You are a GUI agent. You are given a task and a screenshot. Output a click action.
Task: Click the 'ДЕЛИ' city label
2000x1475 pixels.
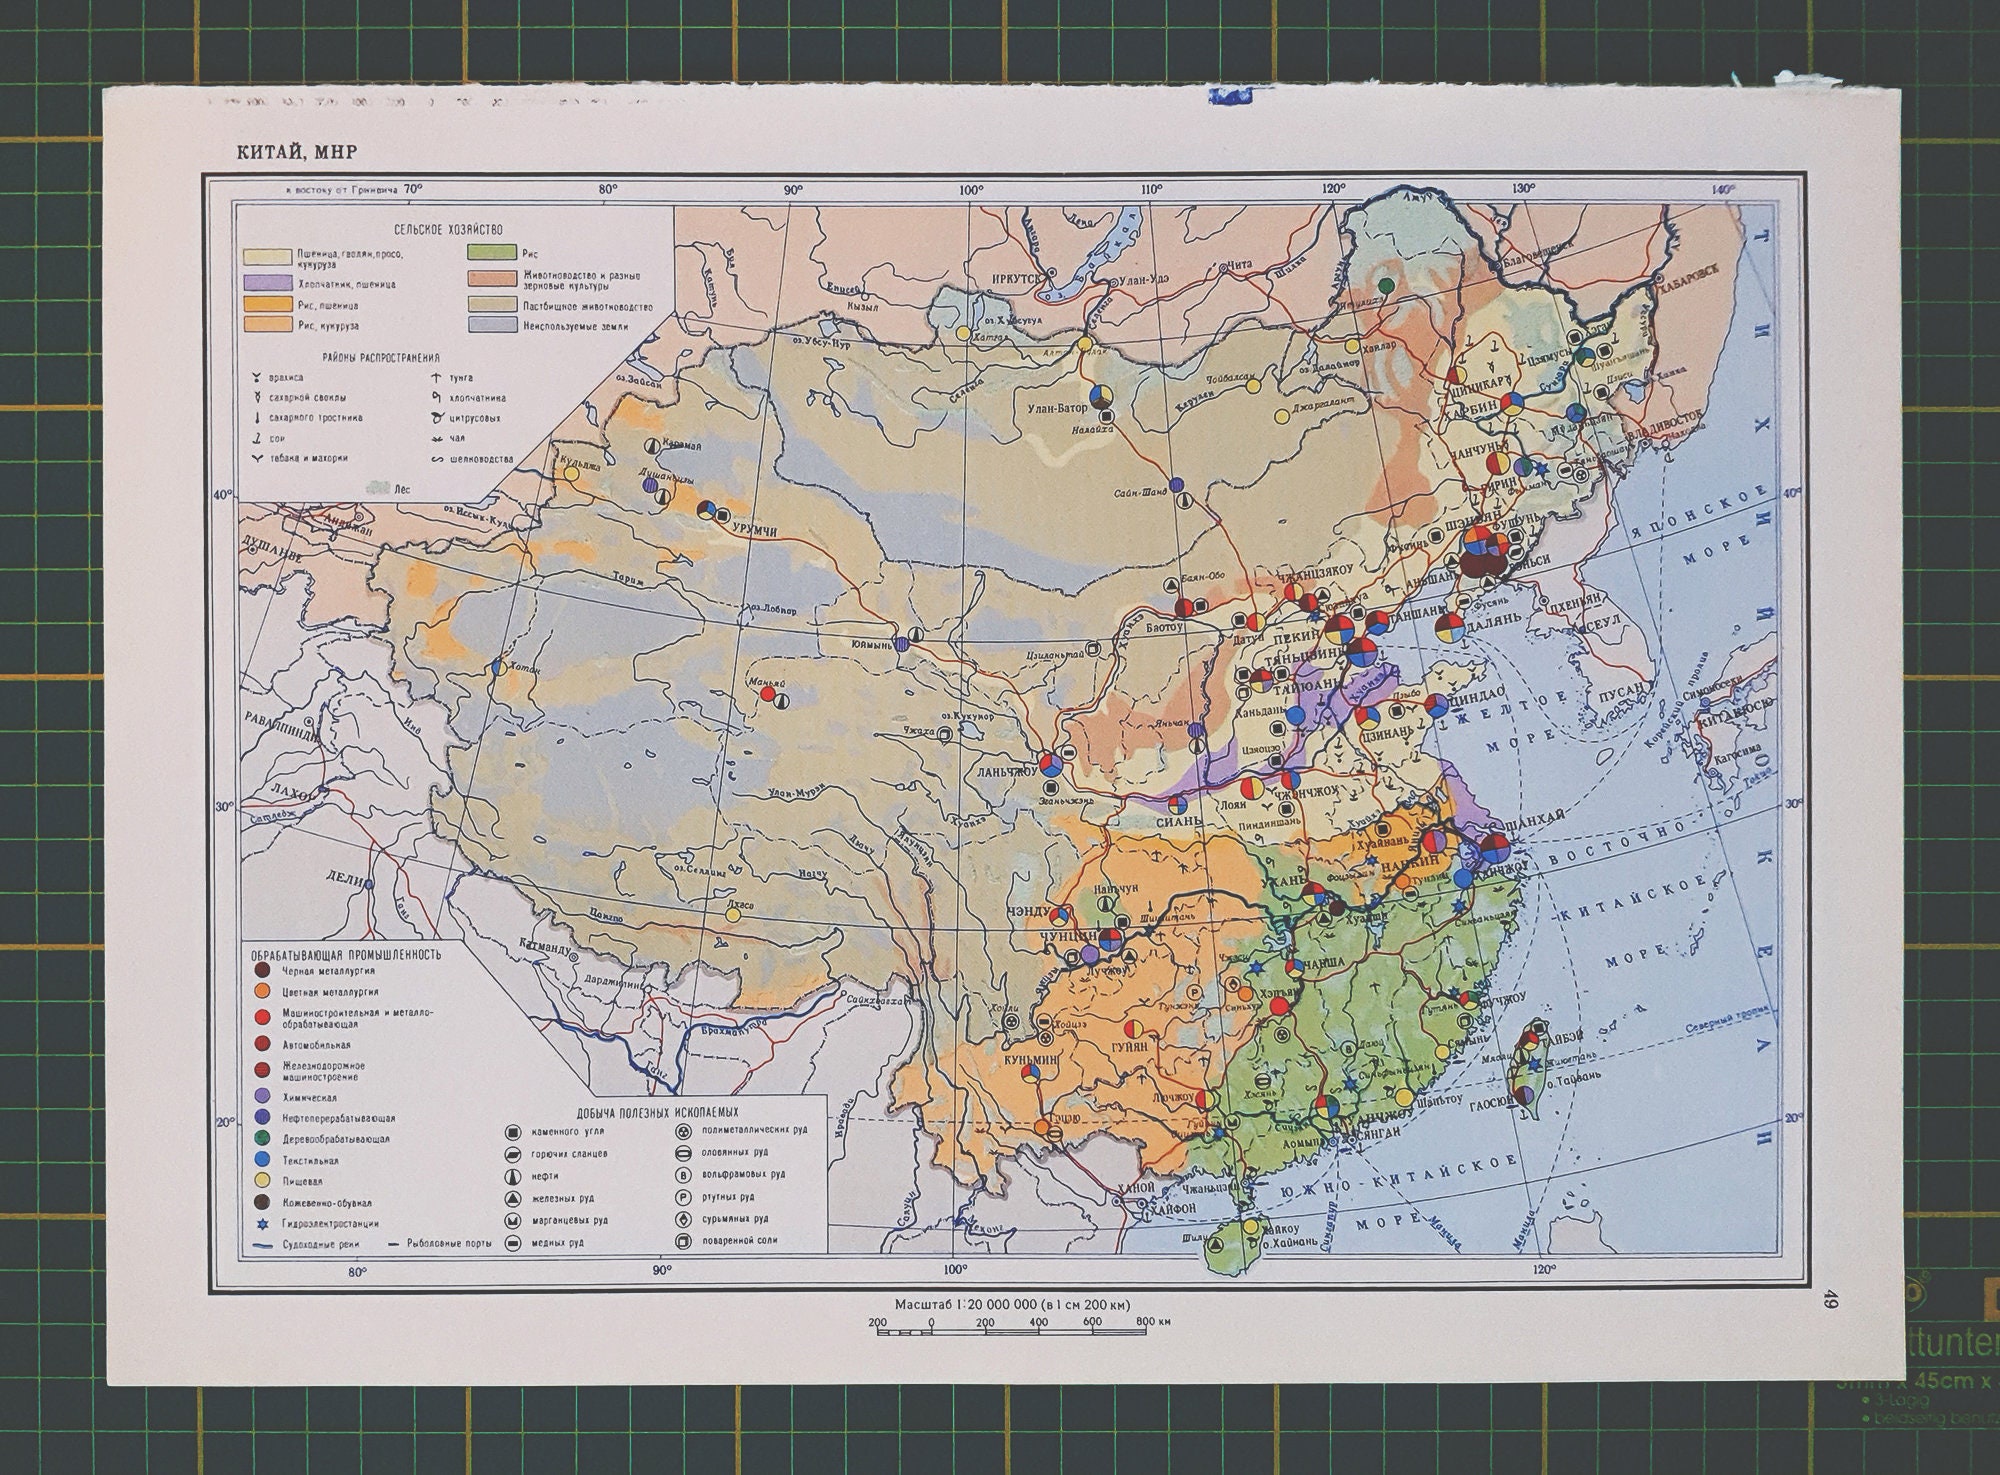(x=343, y=876)
